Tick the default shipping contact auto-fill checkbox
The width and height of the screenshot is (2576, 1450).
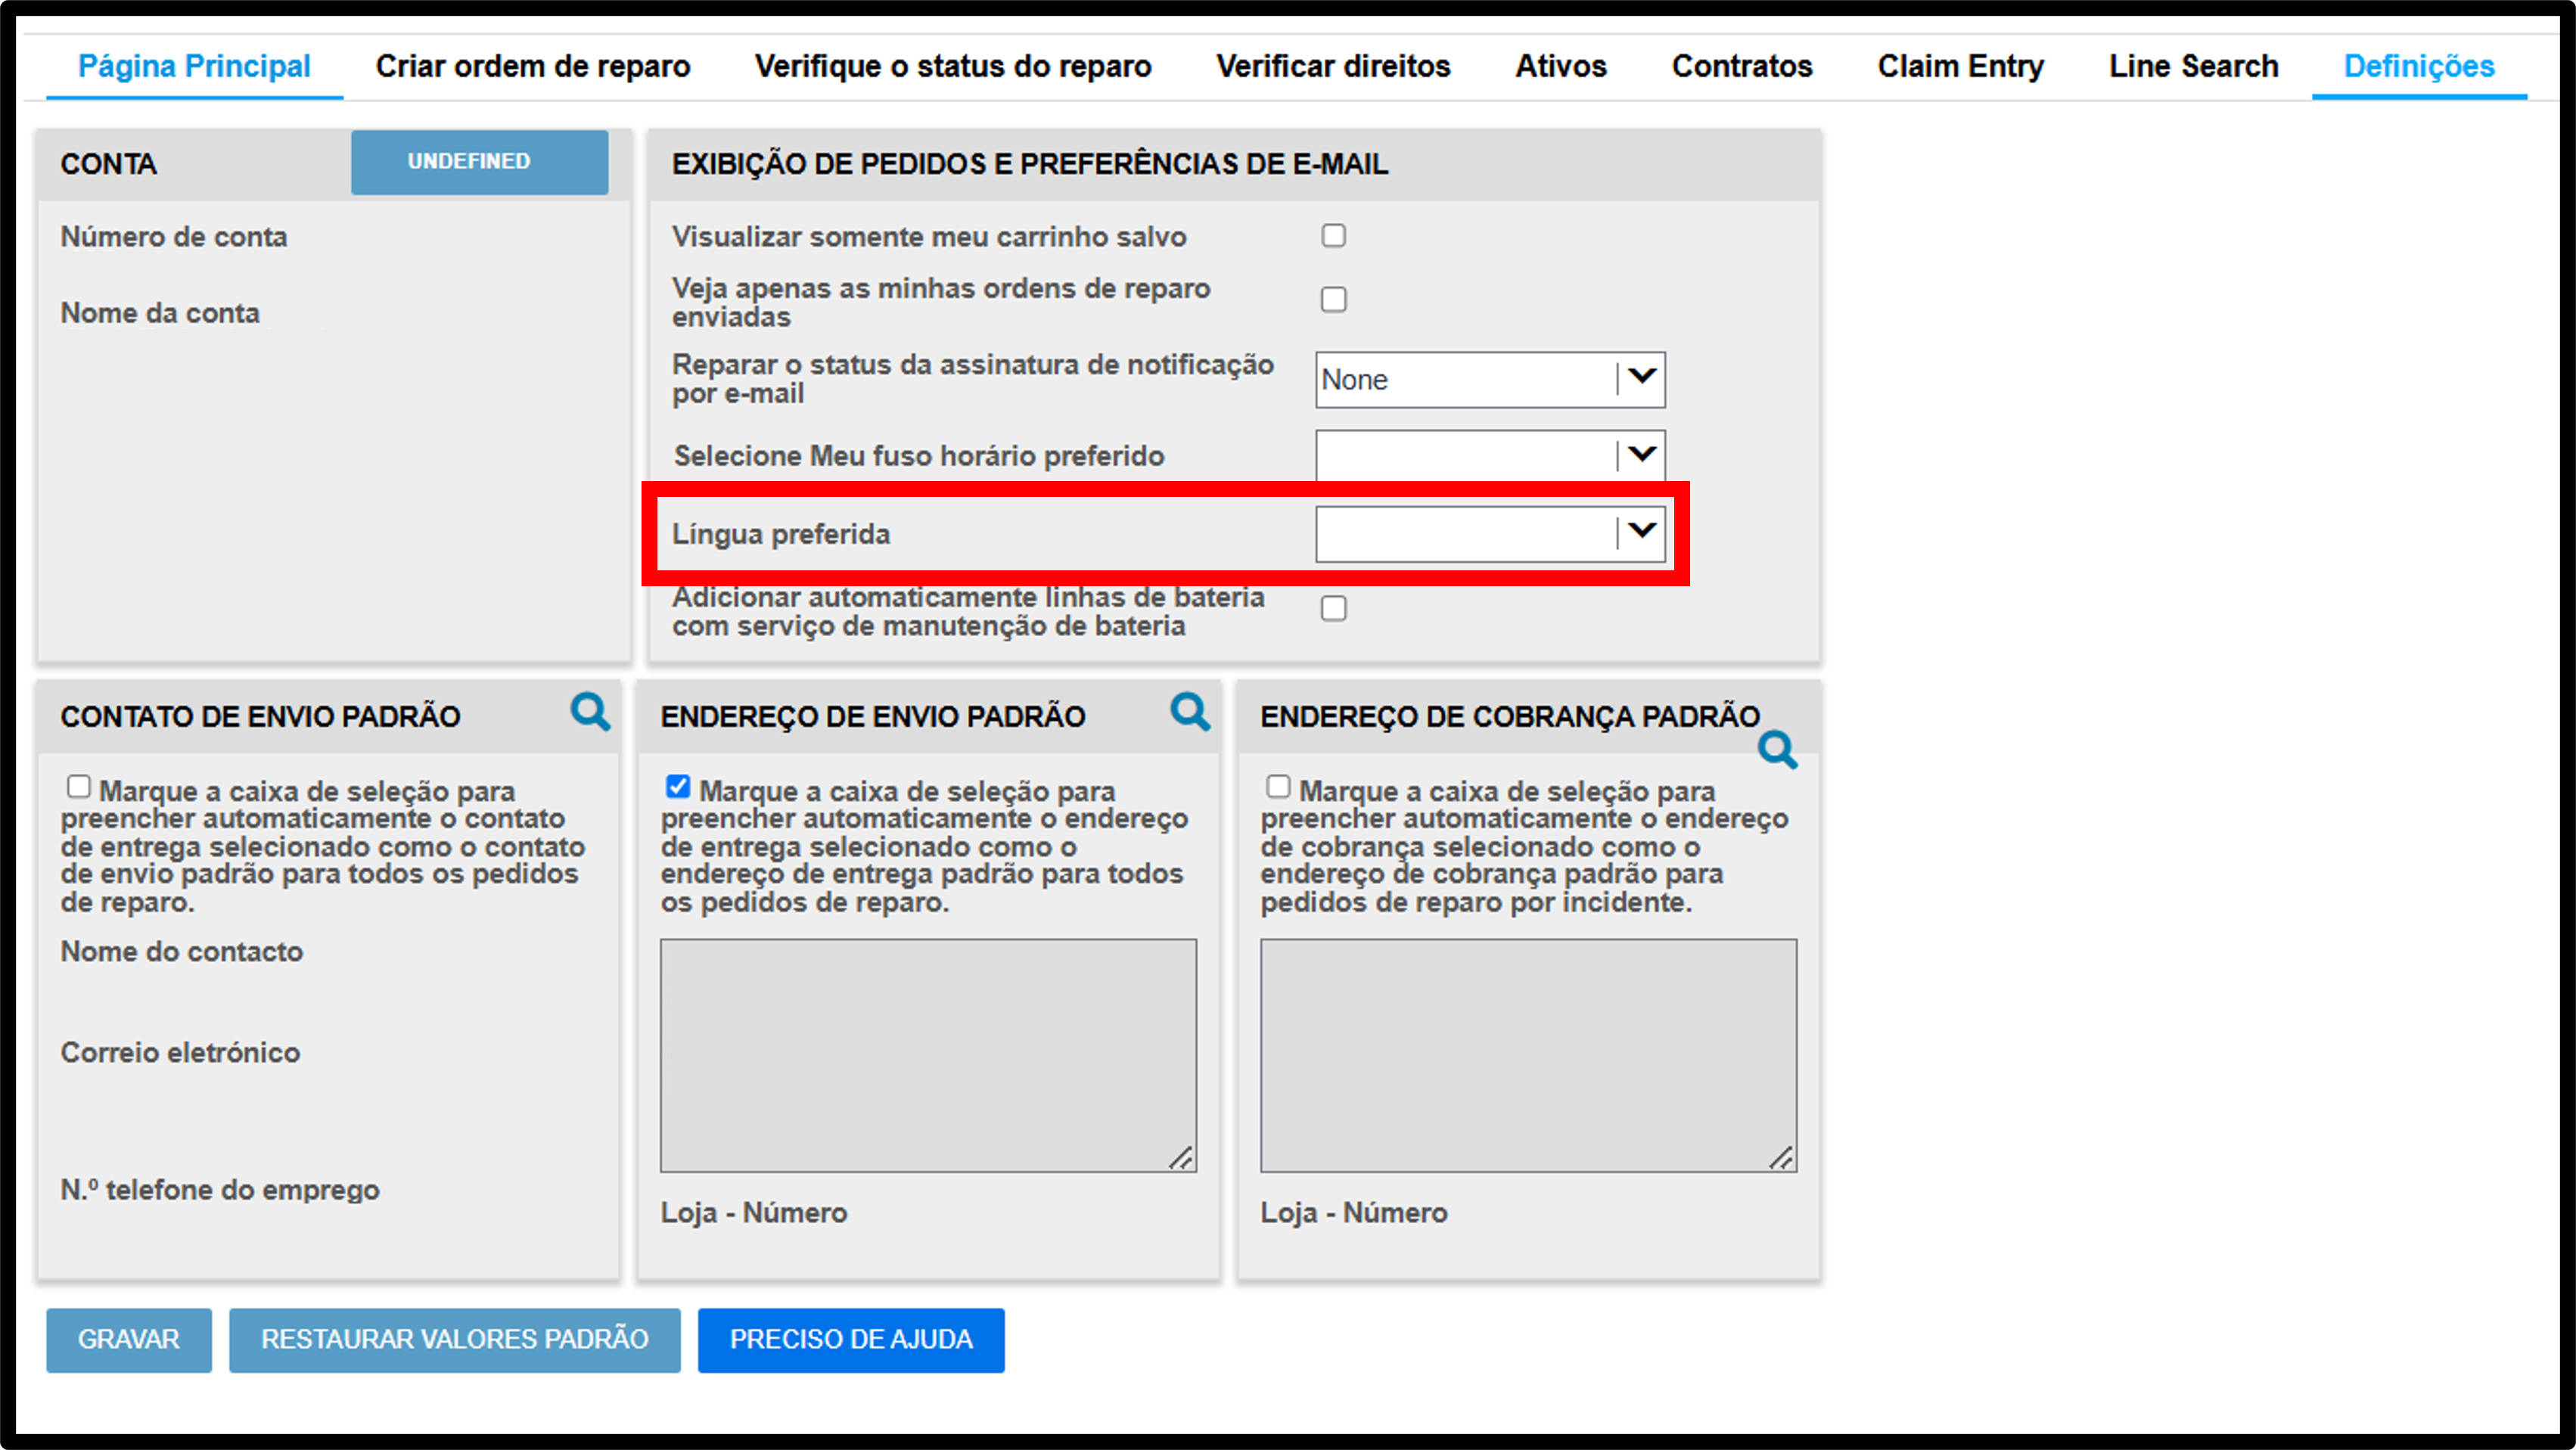coord(78,787)
